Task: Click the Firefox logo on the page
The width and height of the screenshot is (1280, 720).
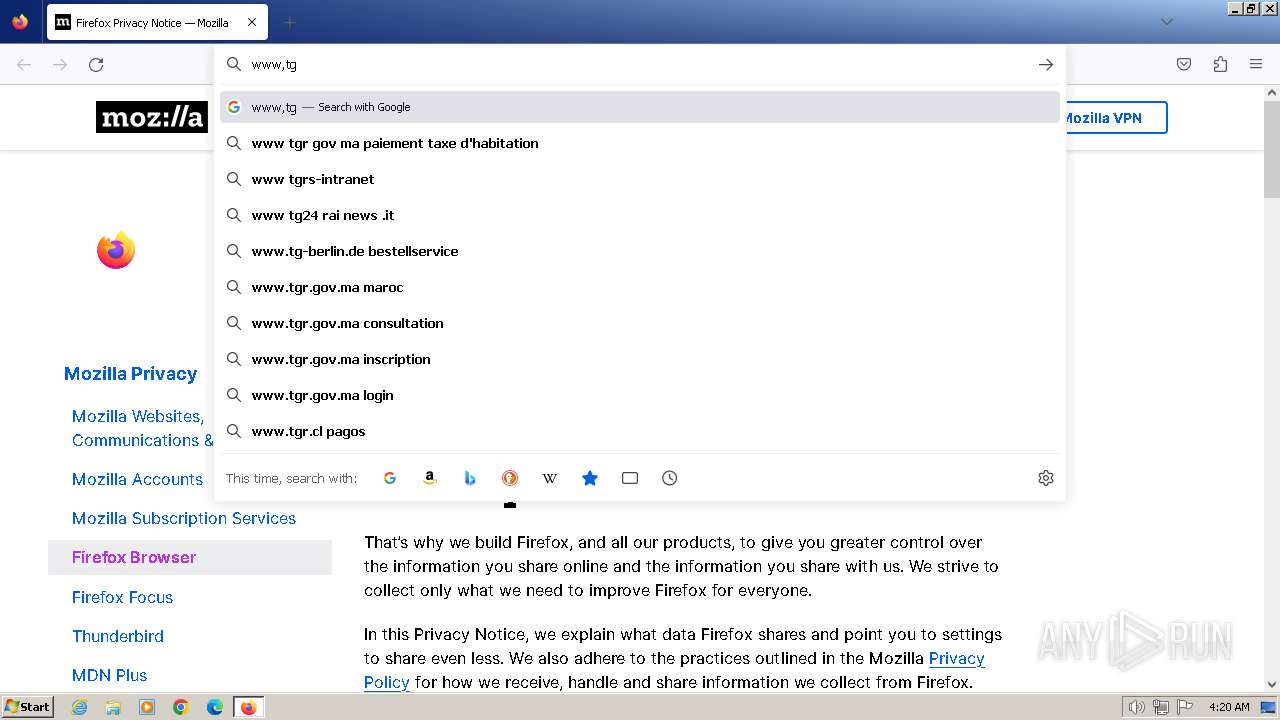Action: pos(116,250)
